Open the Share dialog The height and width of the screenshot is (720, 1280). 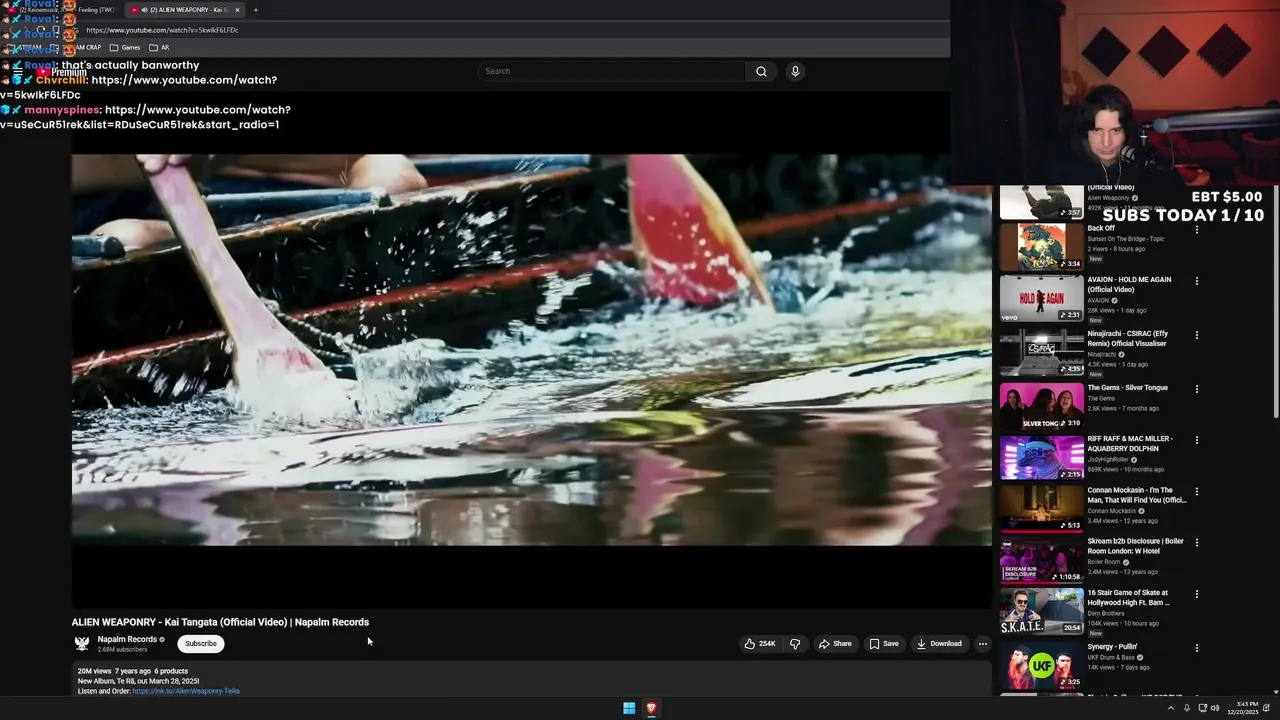tap(835, 644)
